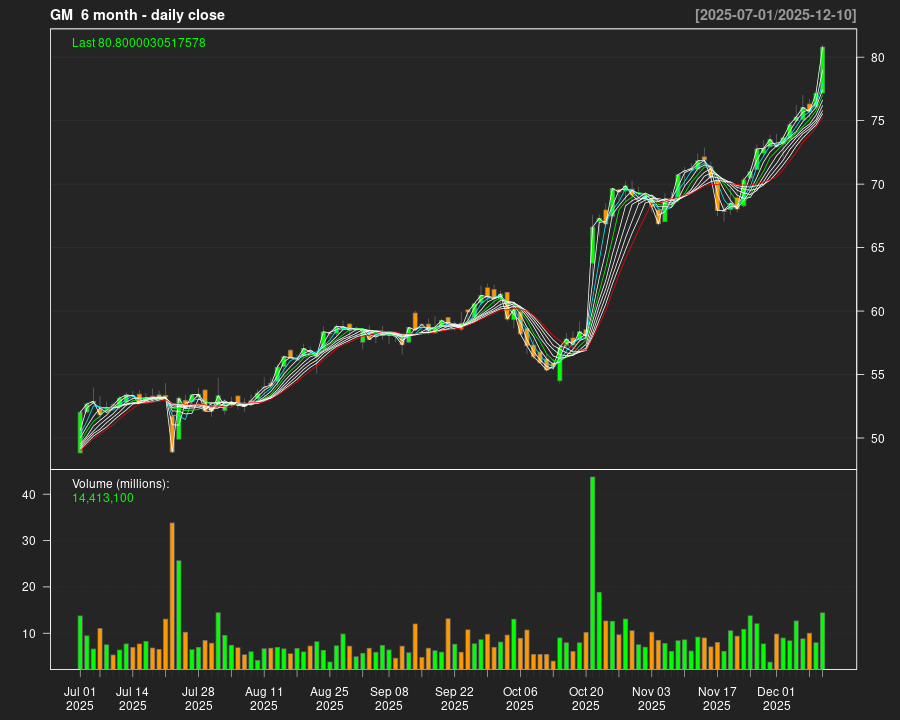Viewport: 900px width, 720px height.
Task: Click the chart title 'GM 6 month - daily close'
Action: point(137,15)
